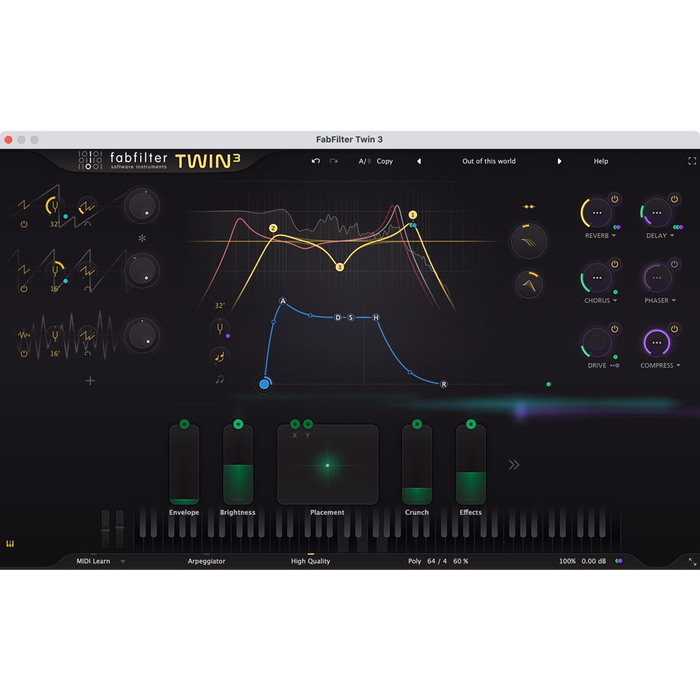Image resolution: width=700 pixels, height=700 pixels.
Task: Toggle the Reverb power button
Action: point(615,199)
